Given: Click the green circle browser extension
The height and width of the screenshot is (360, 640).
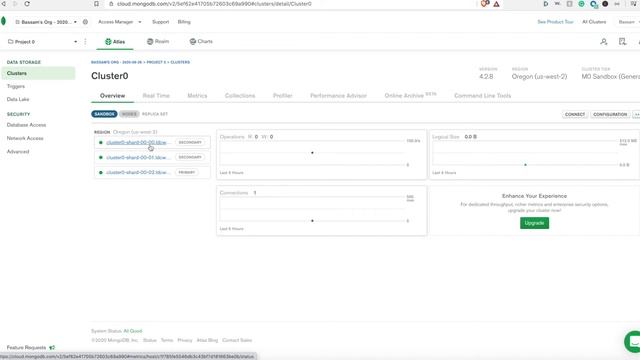Looking at the screenshot, I should coord(581,4).
